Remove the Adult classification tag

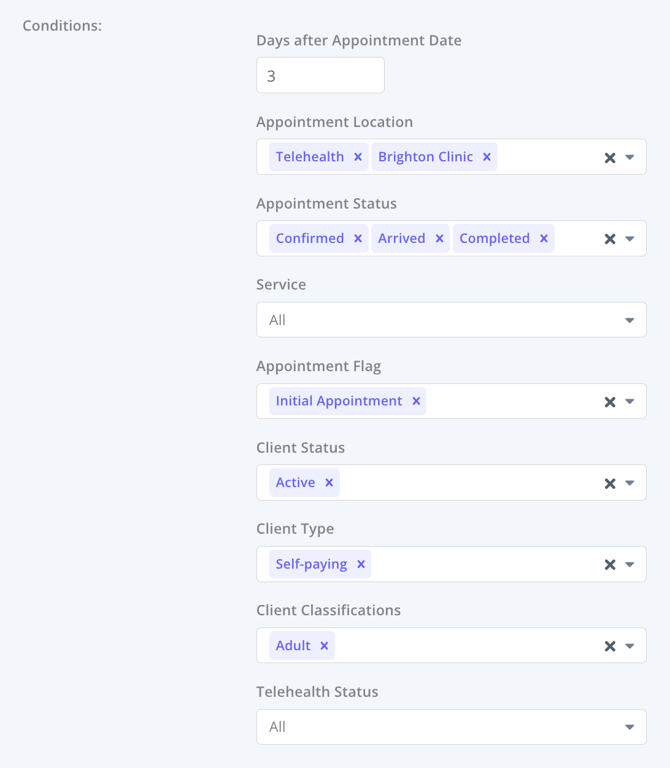[324, 646]
